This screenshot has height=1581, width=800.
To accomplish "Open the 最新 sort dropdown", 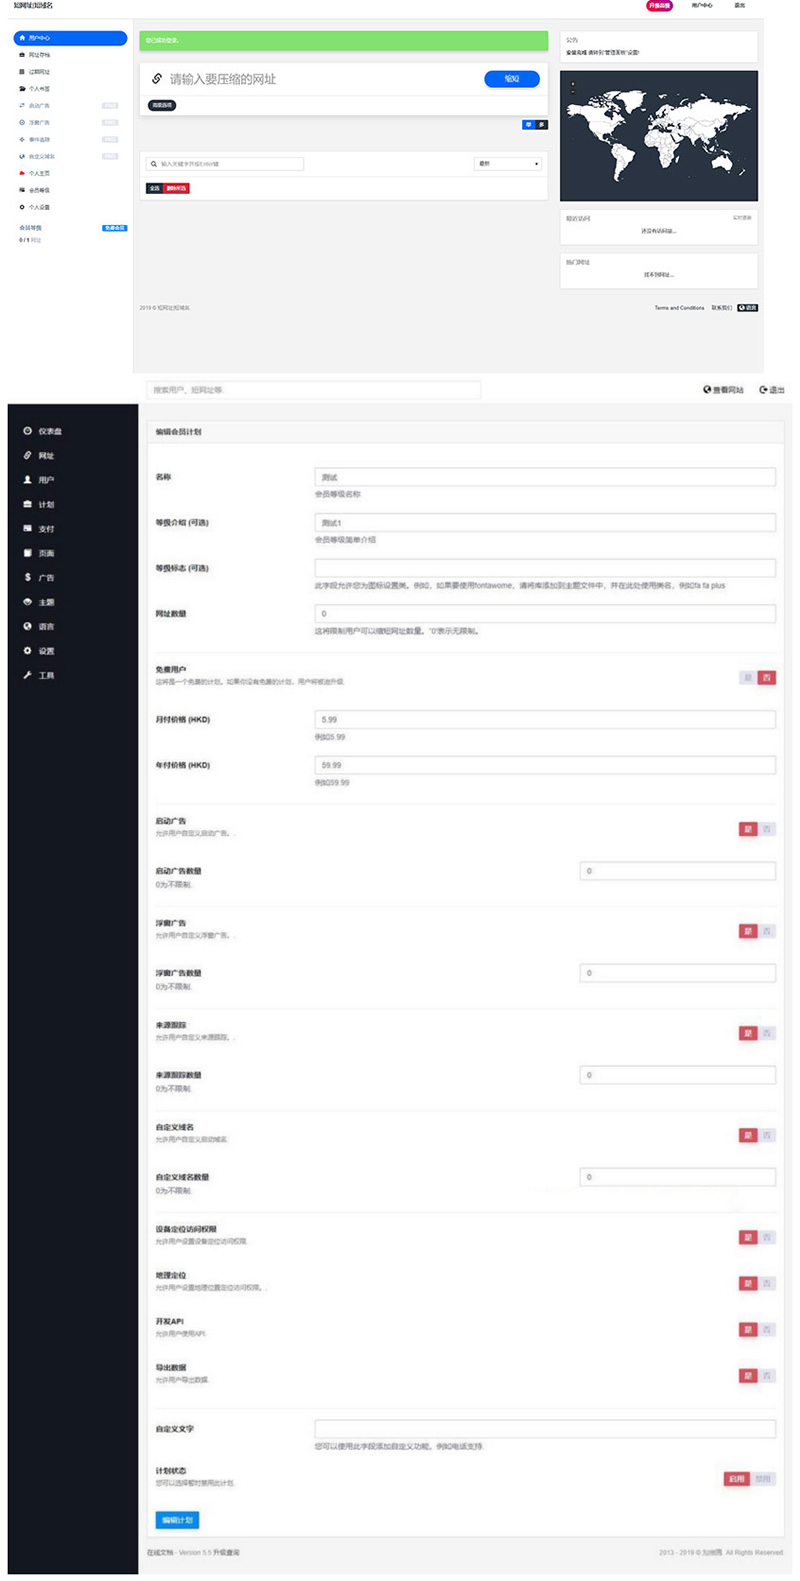I will (508, 164).
